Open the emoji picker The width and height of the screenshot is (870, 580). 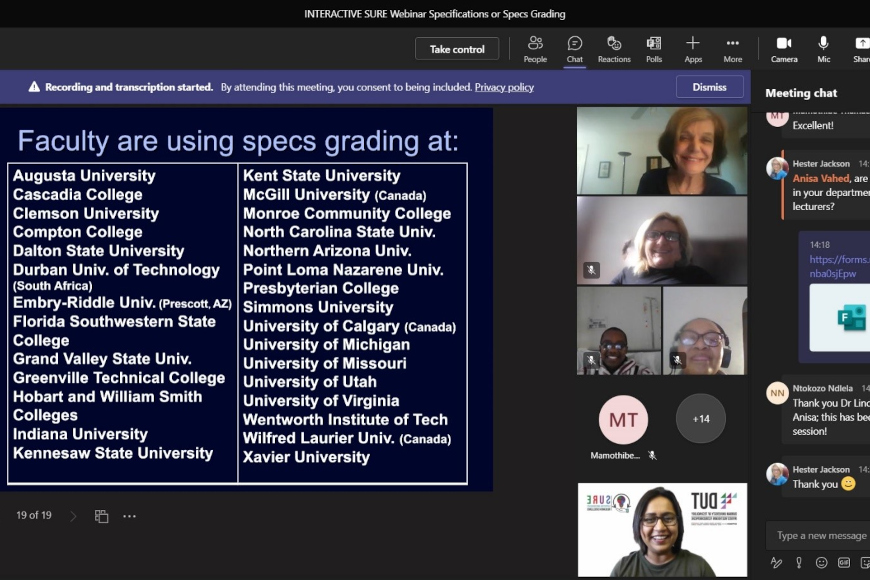[821, 563]
